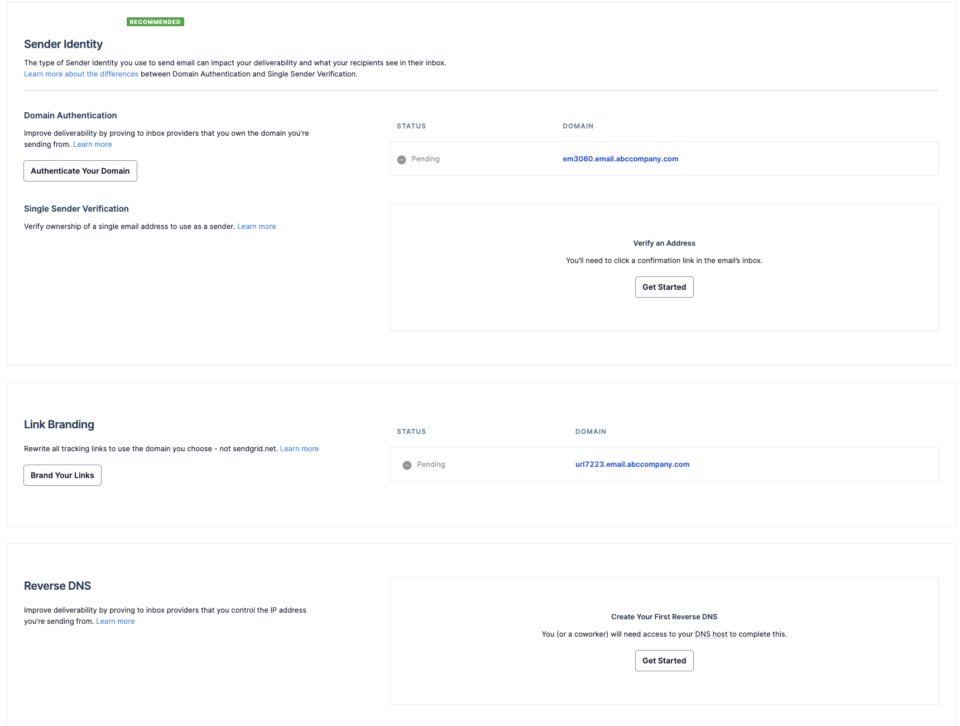Screen dimensions: 960x726
Task: Click the green Recommended badge
Action: [x=156, y=21]
